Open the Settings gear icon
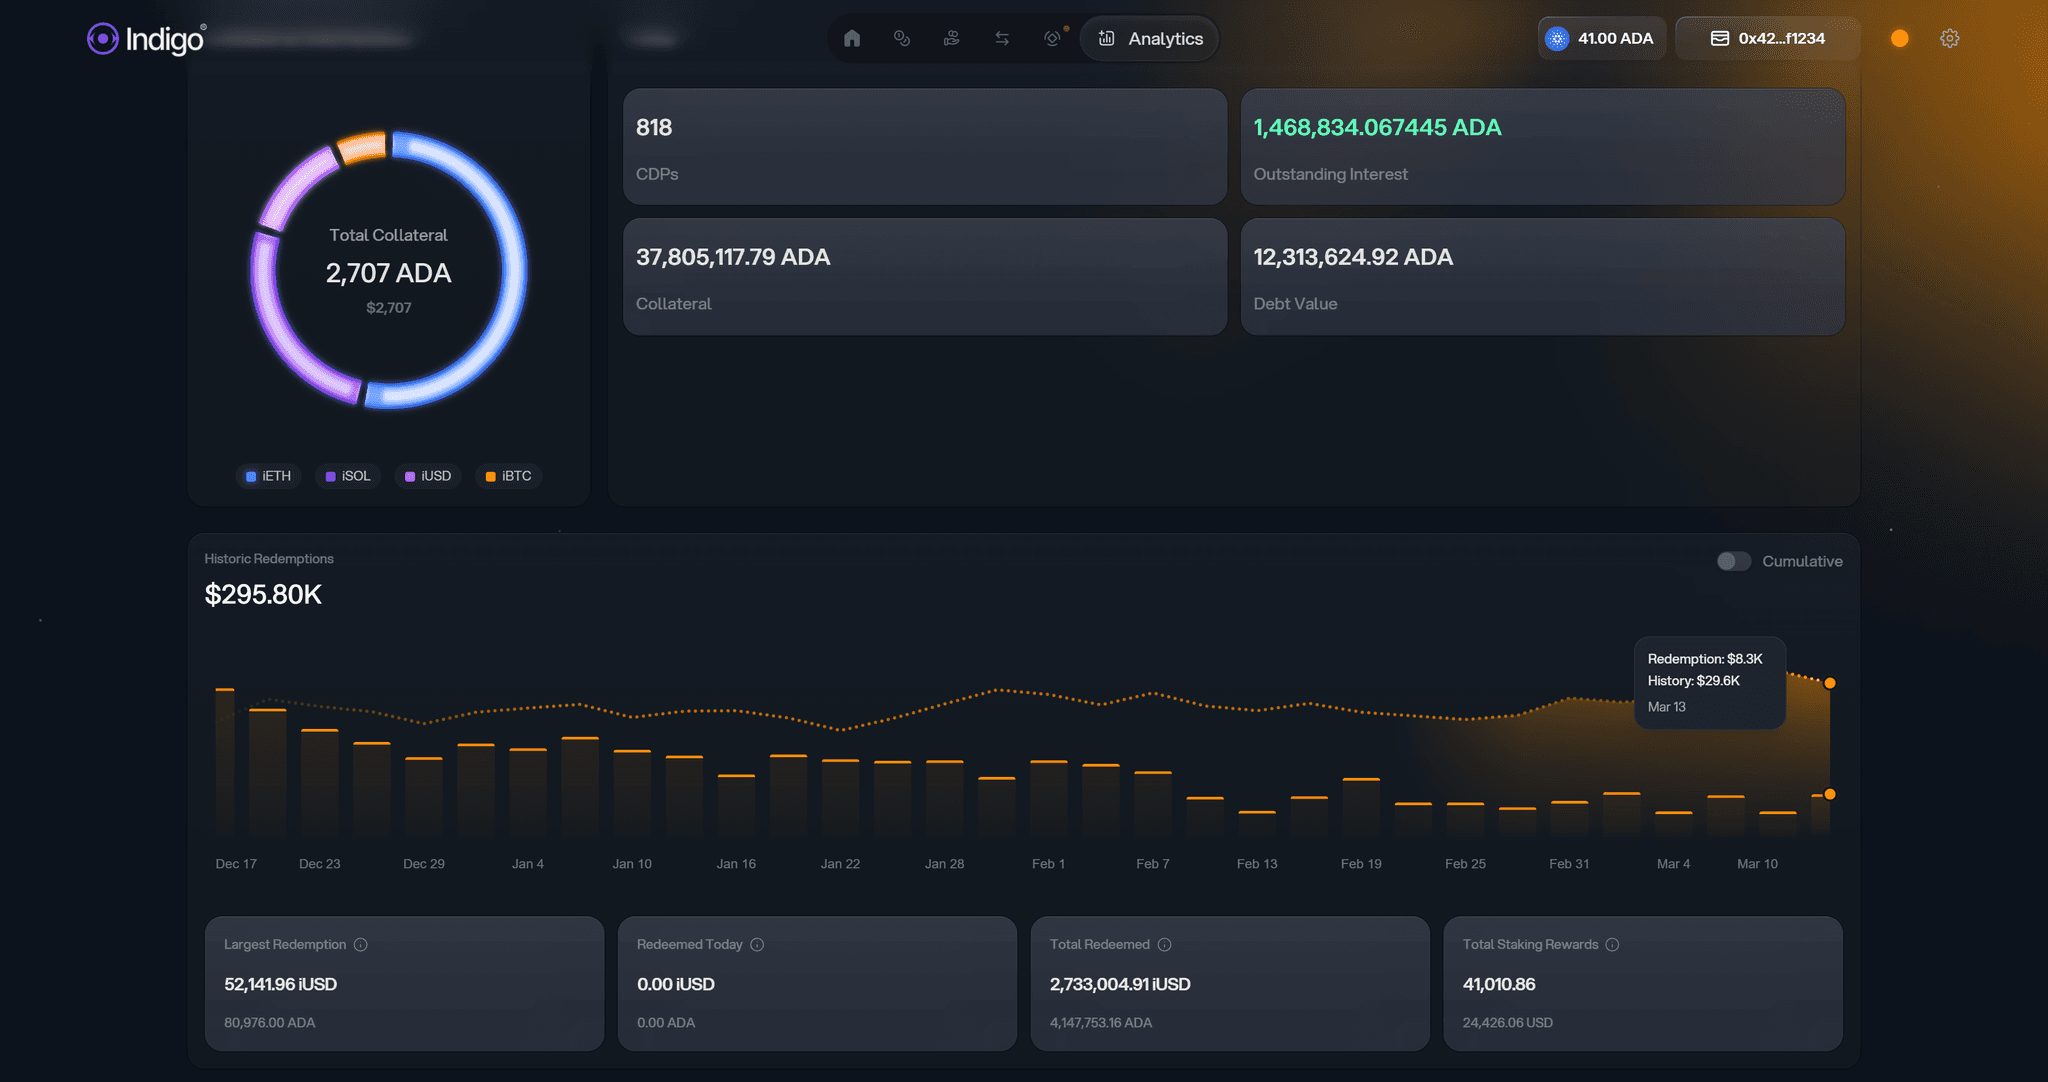The height and width of the screenshot is (1082, 2048). click(x=1948, y=38)
